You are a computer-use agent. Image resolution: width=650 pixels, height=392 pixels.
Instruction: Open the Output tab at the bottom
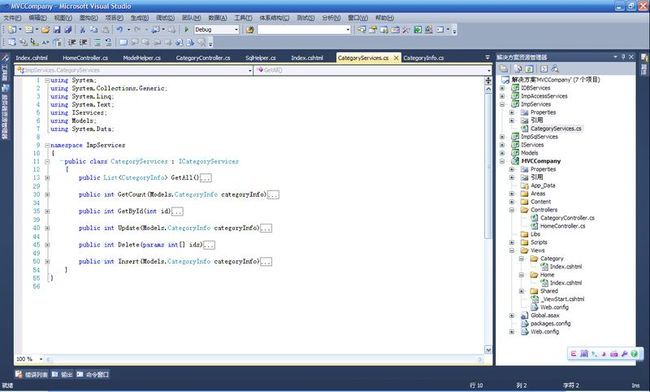[62, 375]
